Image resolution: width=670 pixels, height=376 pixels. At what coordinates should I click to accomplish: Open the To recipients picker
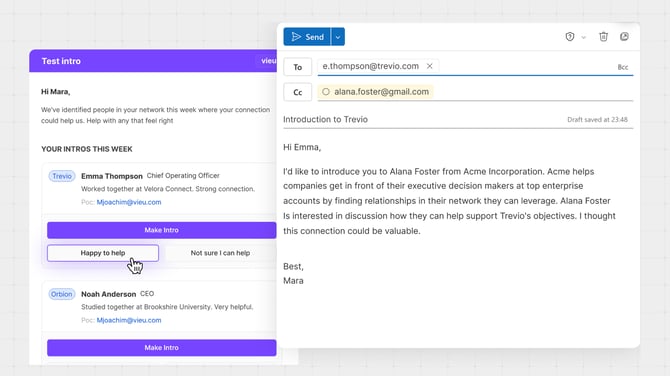pyautogui.click(x=297, y=67)
